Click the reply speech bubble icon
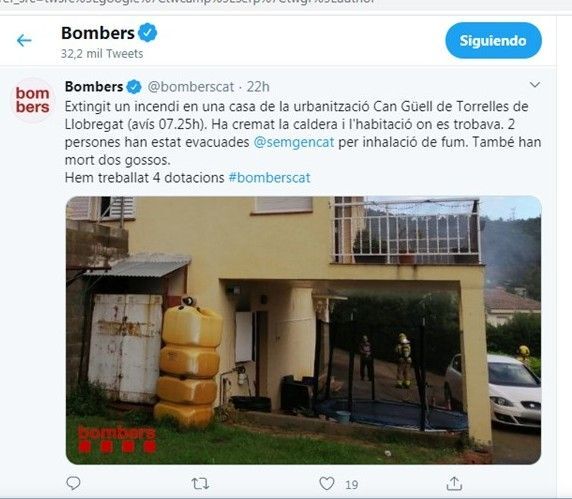Viewport: 572px width, 499px height. [x=73, y=483]
